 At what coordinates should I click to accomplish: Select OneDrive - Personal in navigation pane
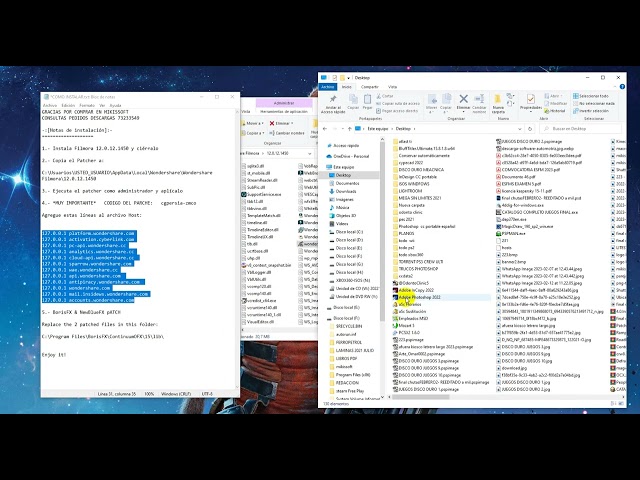pyautogui.click(x=351, y=156)
